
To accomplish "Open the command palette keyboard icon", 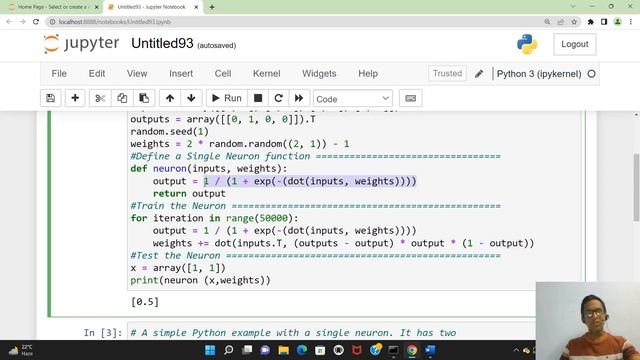I will [411, 98].
